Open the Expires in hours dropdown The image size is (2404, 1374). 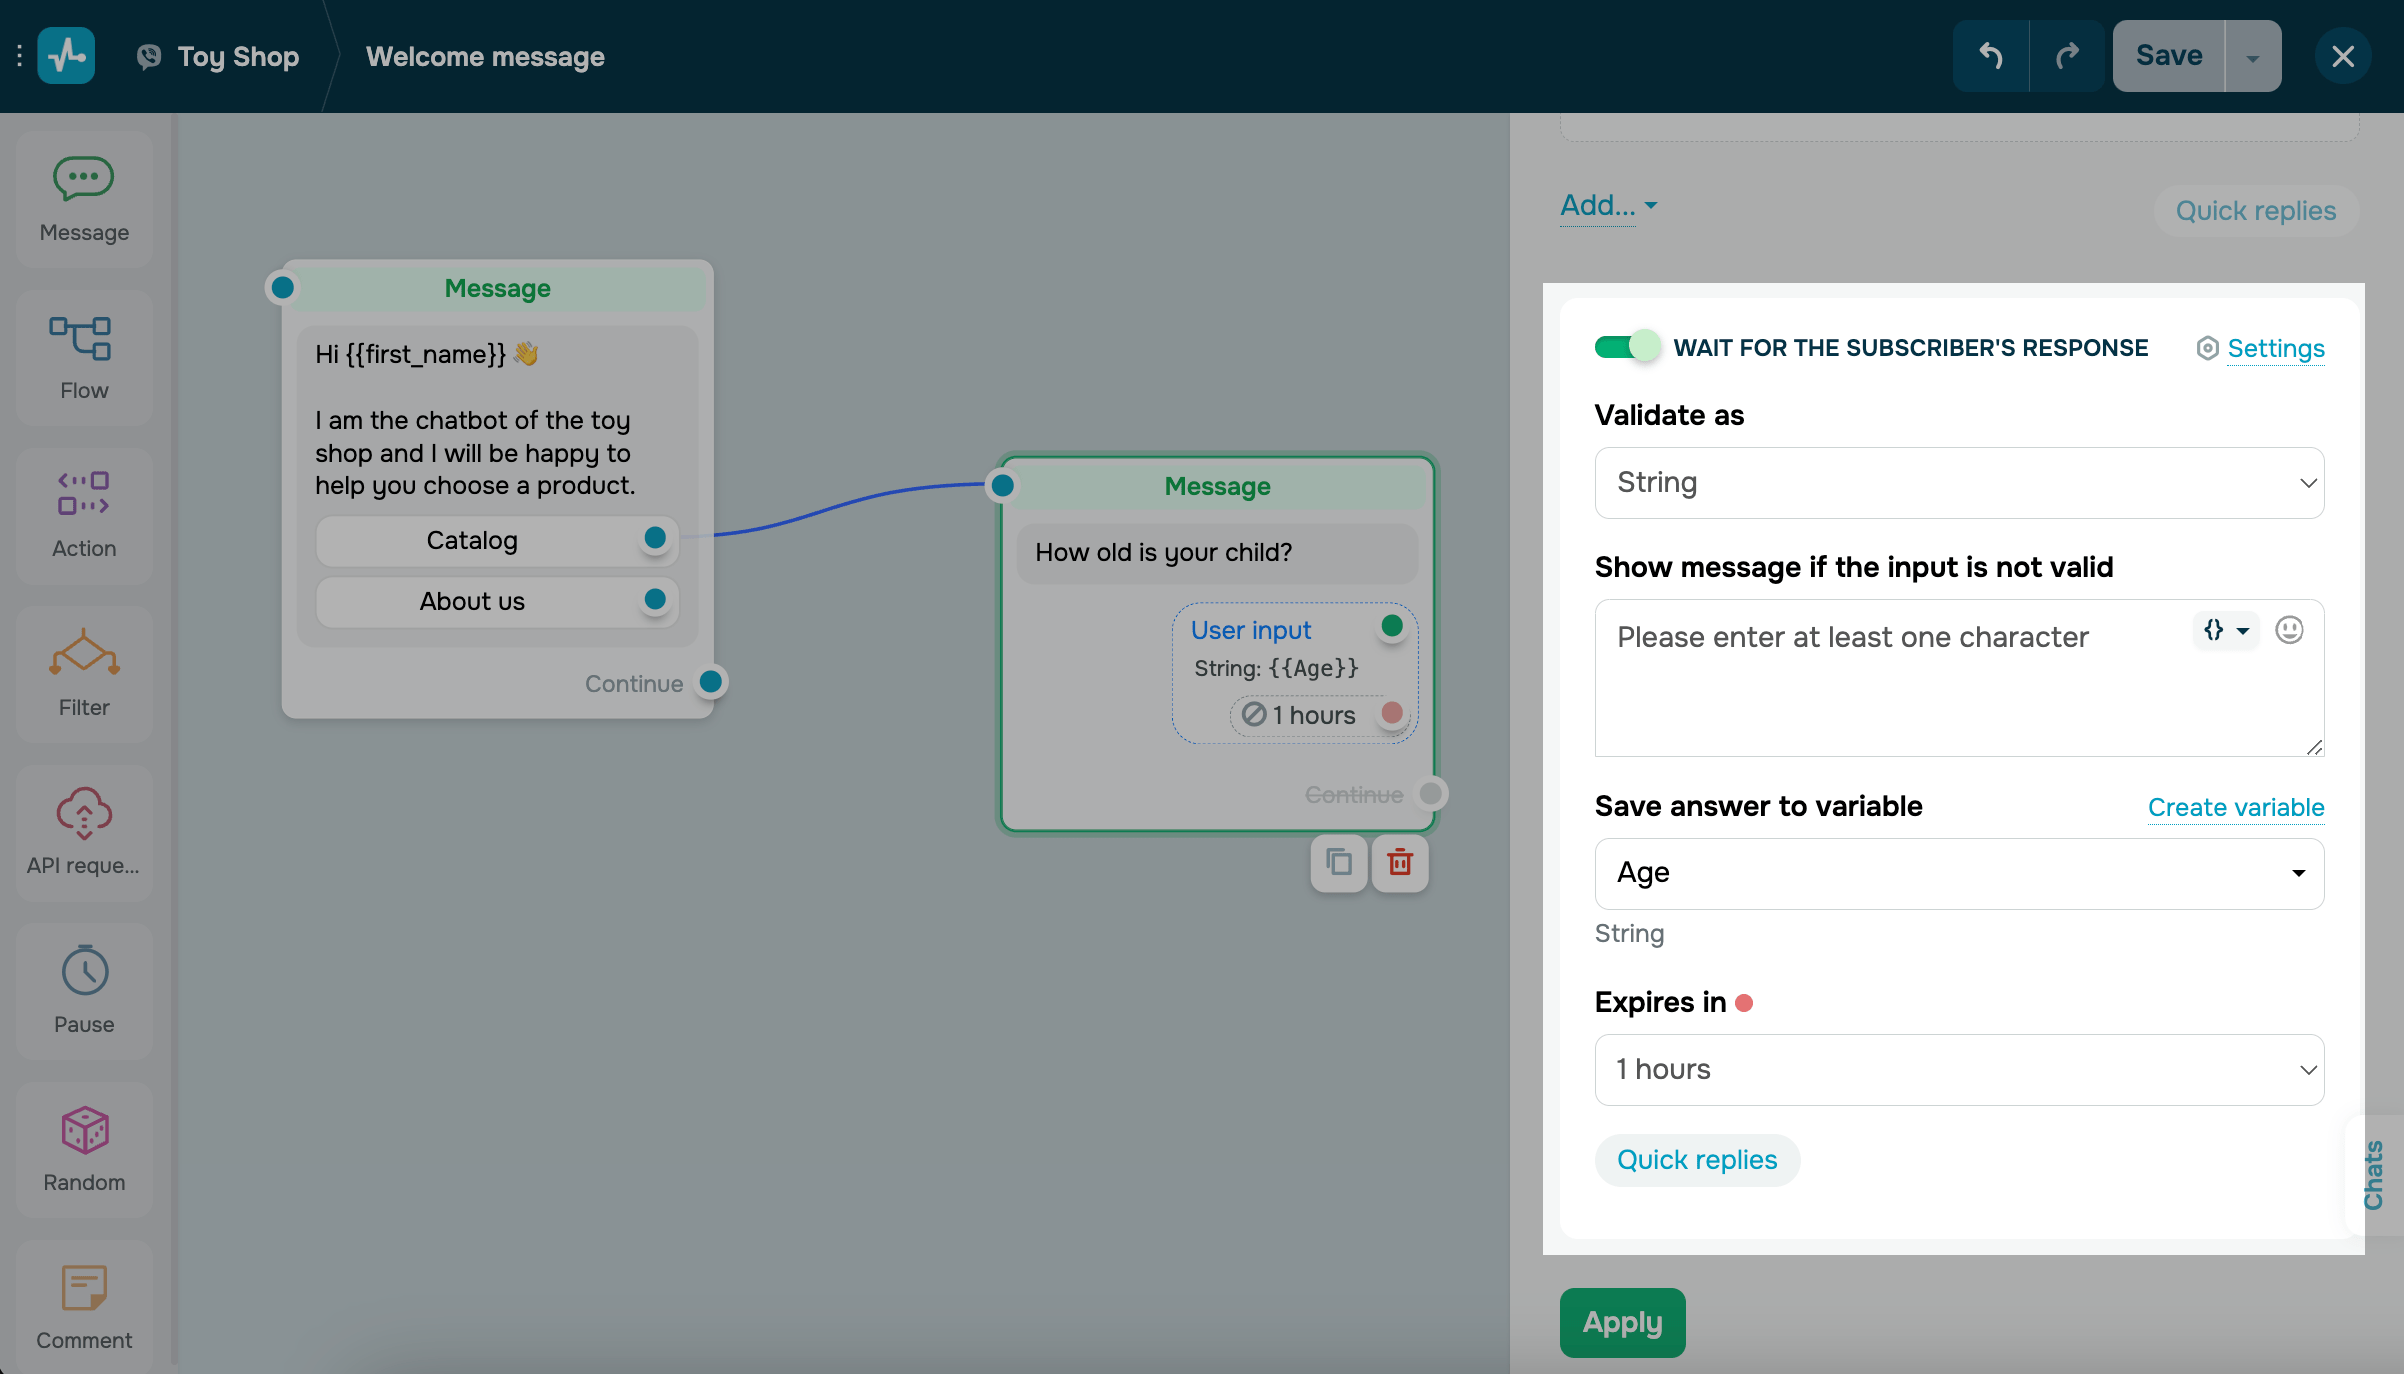point(1958,1069)
